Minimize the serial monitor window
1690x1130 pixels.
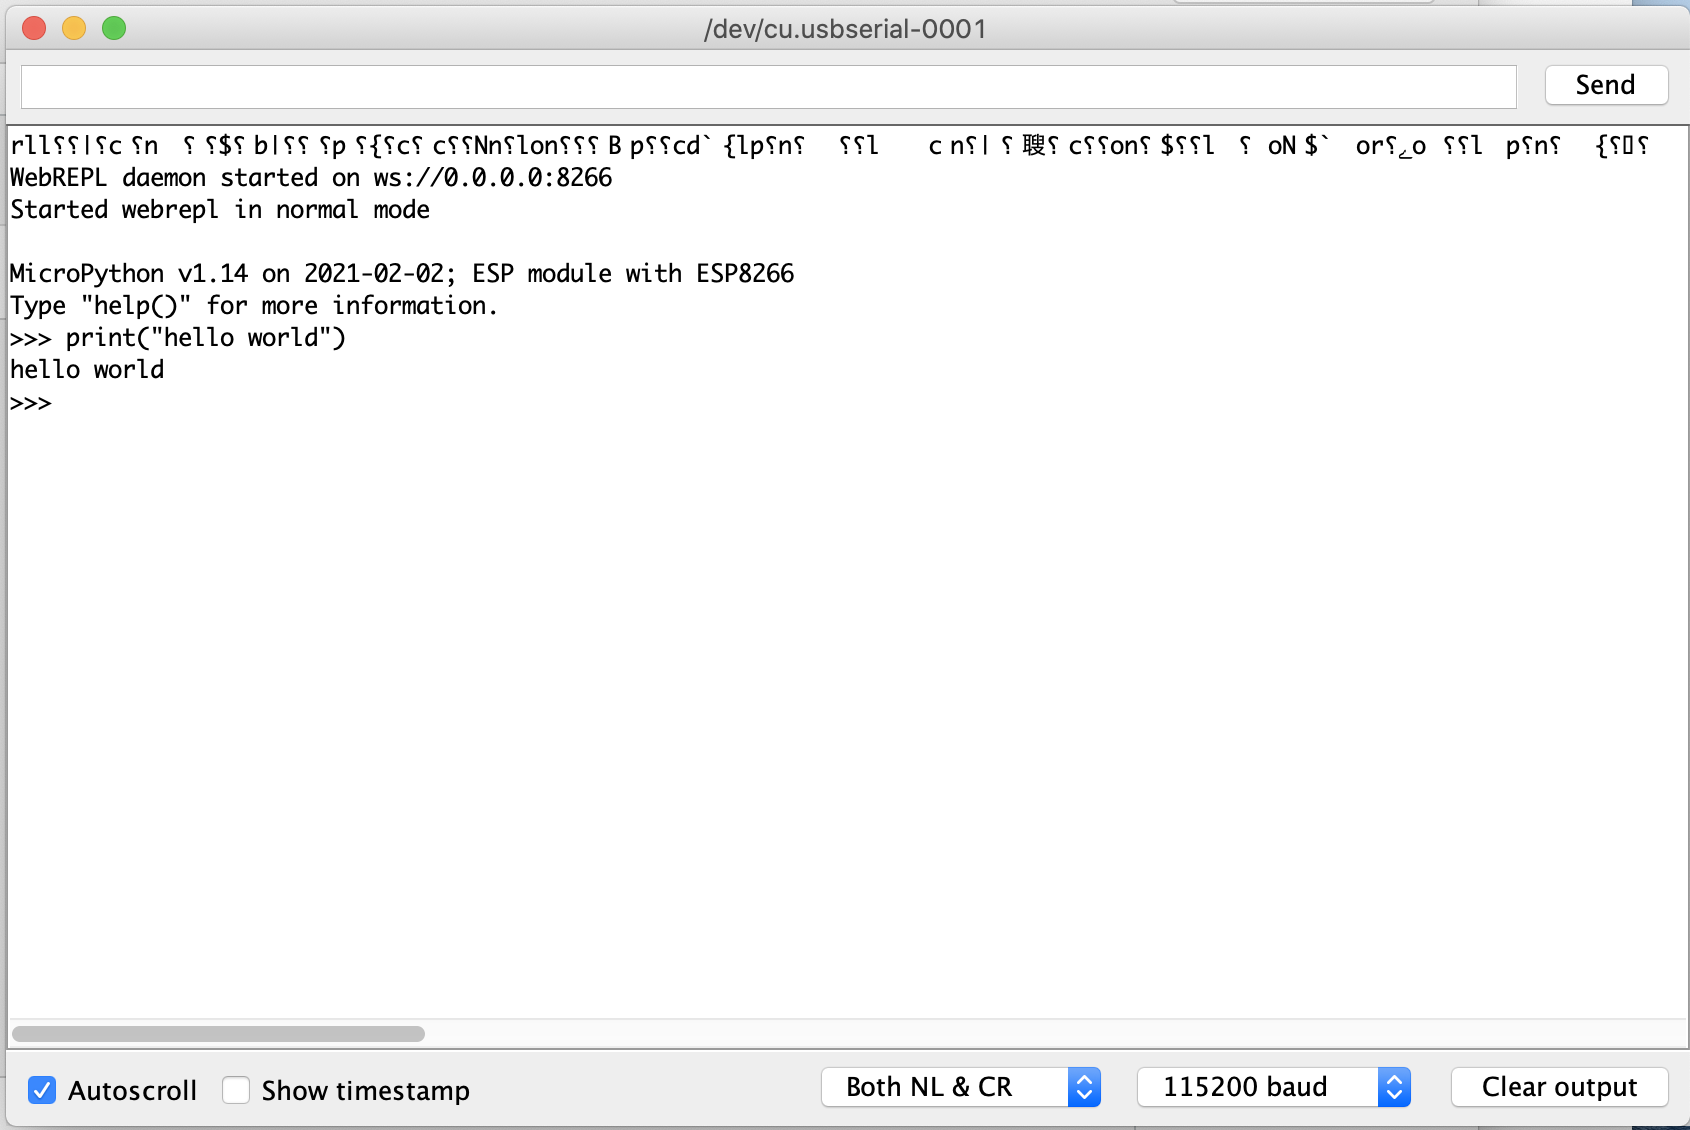[x=73, y=28]
